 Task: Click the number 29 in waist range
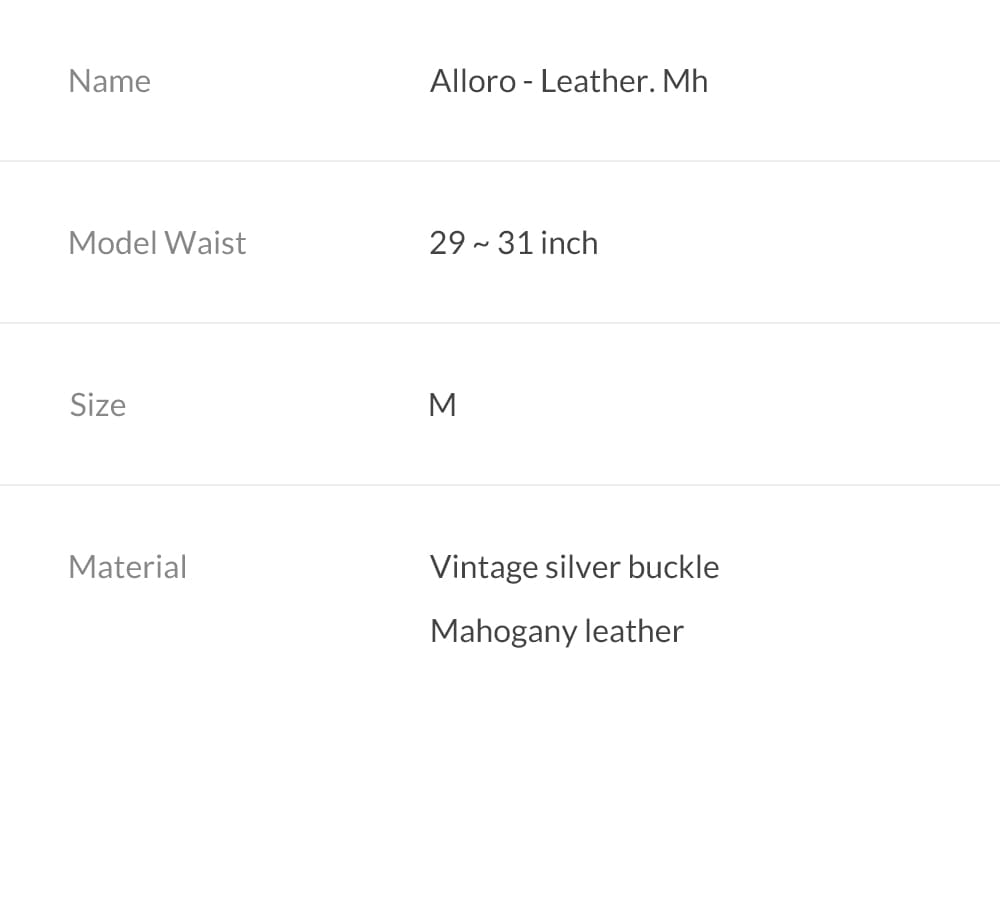tap(447, 243)
